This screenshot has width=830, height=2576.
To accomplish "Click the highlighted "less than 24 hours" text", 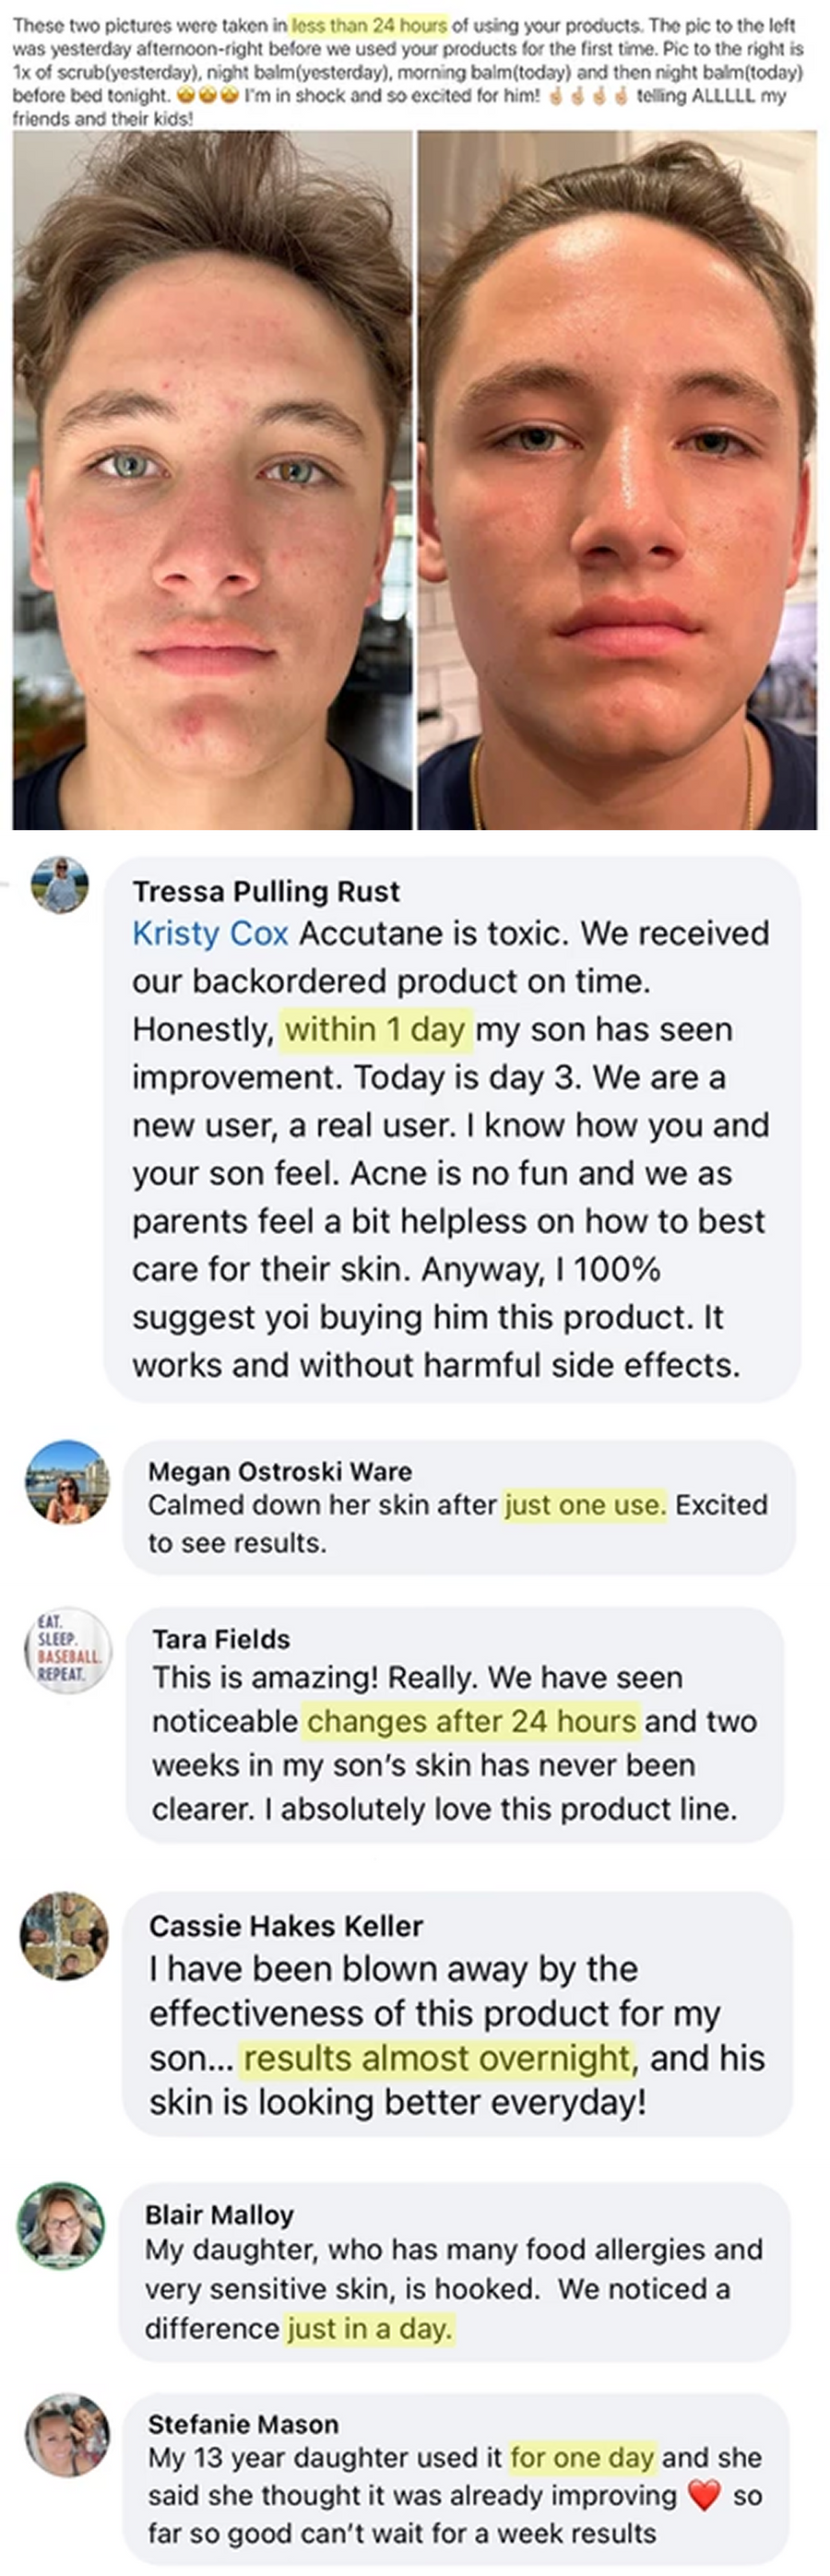I will [x=369, y=26].
